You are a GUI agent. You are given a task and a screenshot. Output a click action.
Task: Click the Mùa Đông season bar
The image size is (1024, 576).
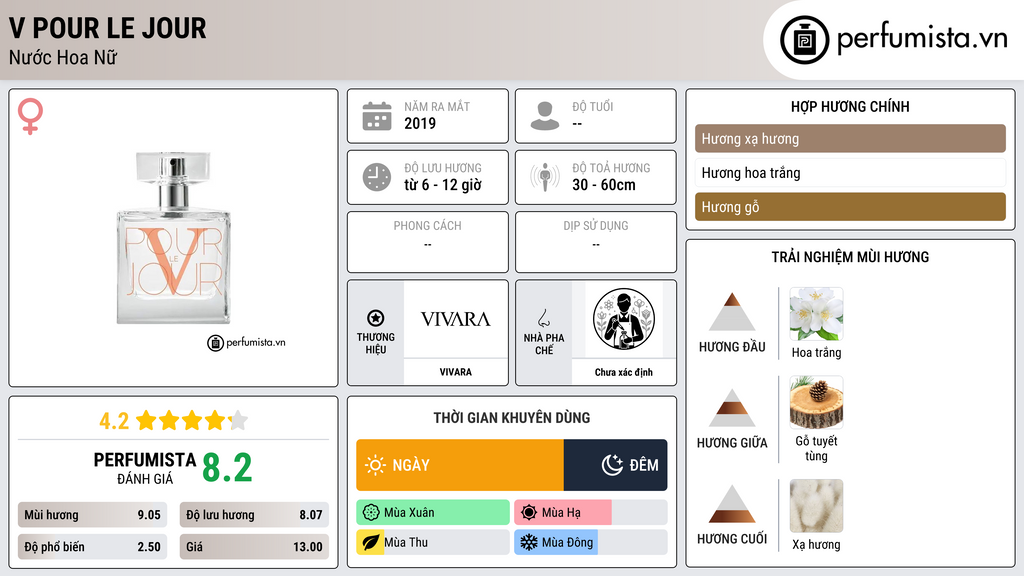click(591, 542)
